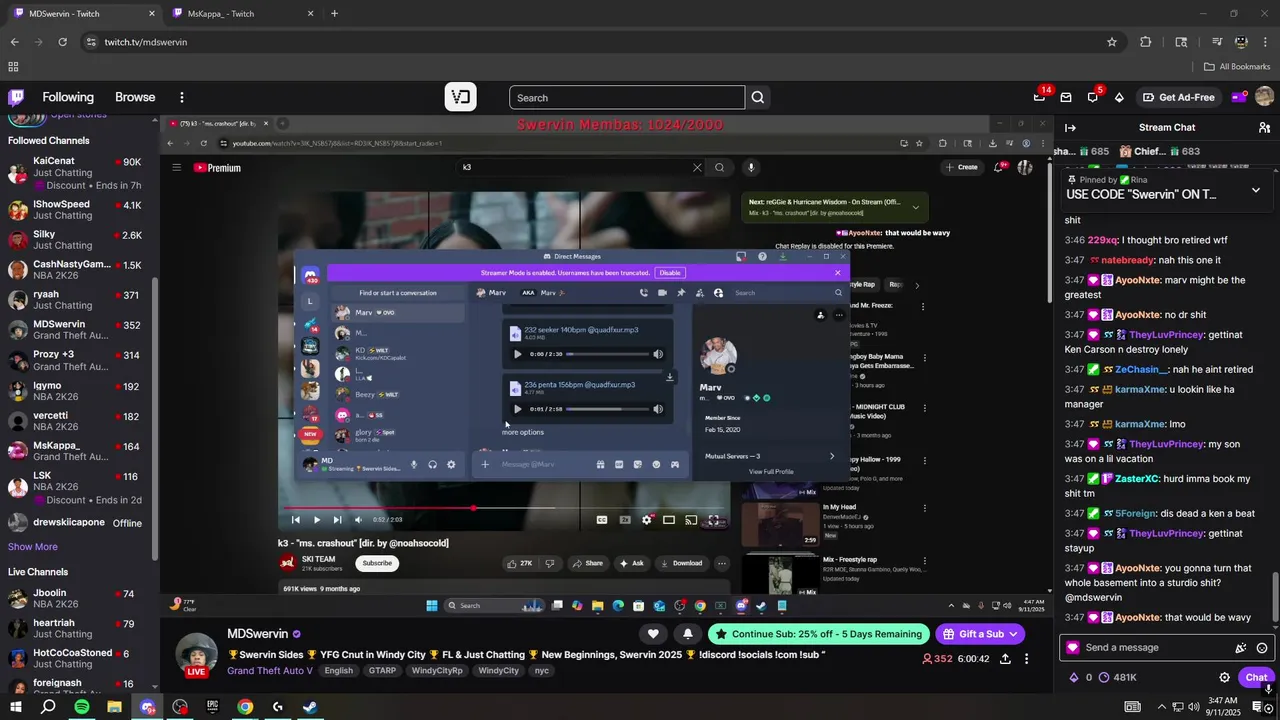Select the nyc tag
Image resolution: width=1280 pixels, height=720 pixels.
pos(542,670)
